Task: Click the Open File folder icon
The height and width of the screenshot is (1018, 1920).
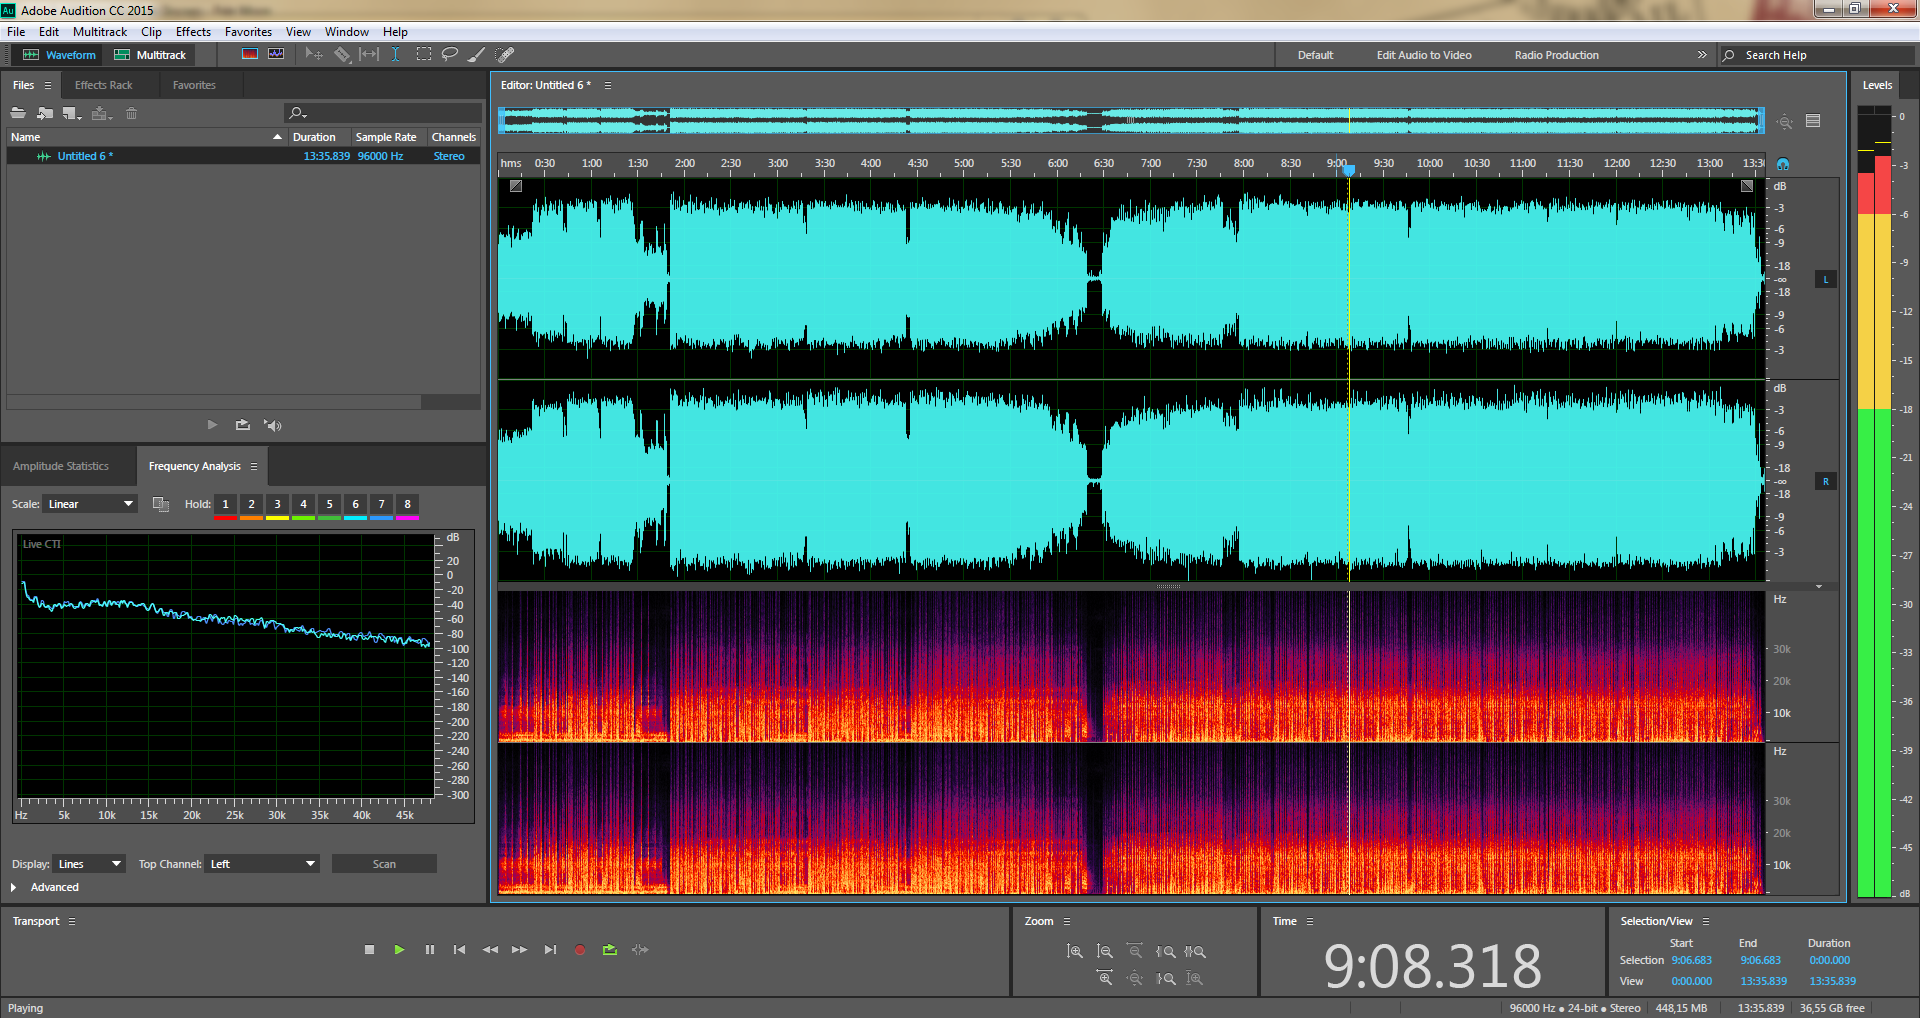Action: point(18,113)
